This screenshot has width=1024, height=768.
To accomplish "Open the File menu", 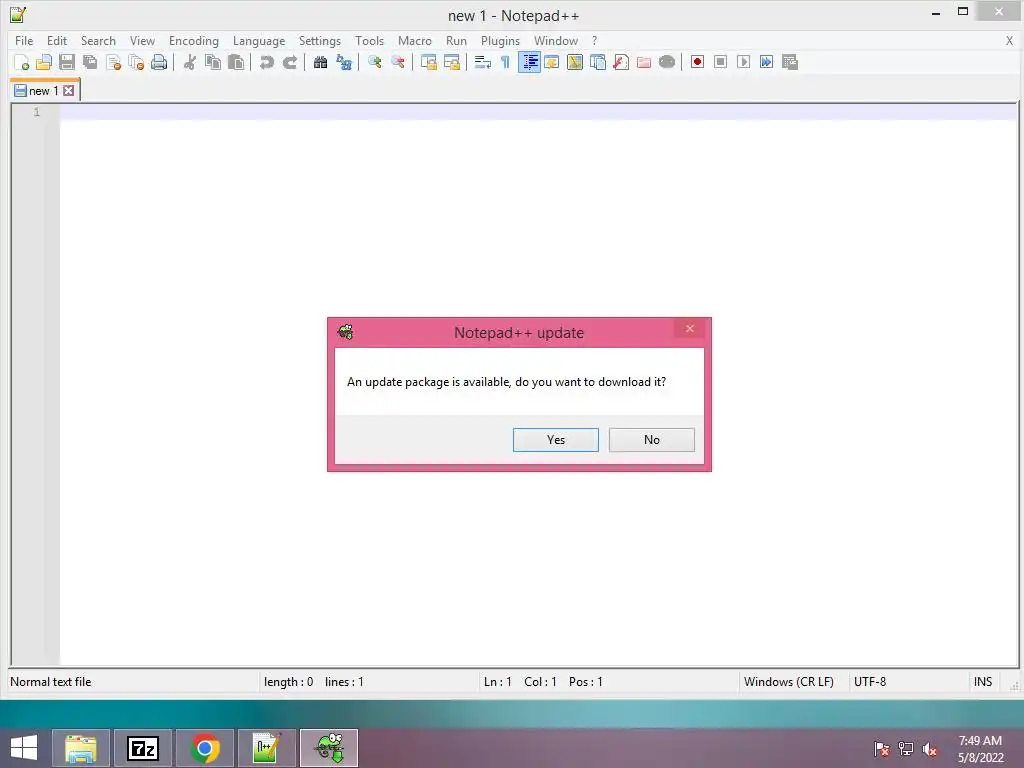I will pyautogui.click(x=24, y=40).
